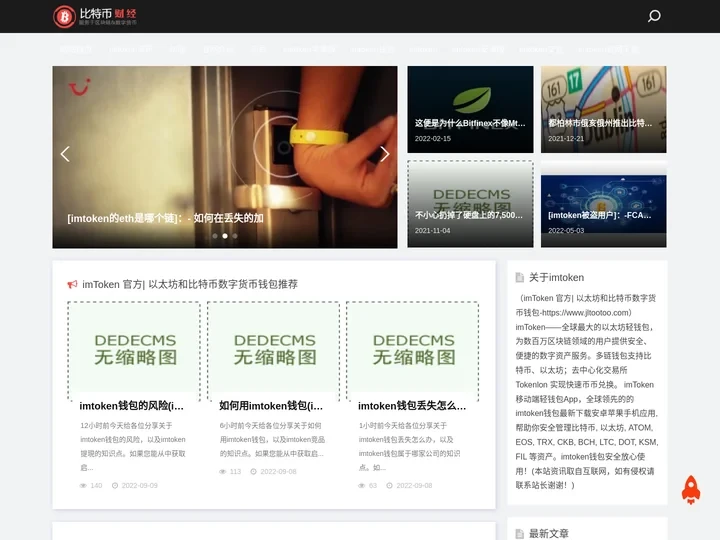The image size is (720, 540).
Task: Click the 2022-05-03 date on FCA card
Action: 566,231
